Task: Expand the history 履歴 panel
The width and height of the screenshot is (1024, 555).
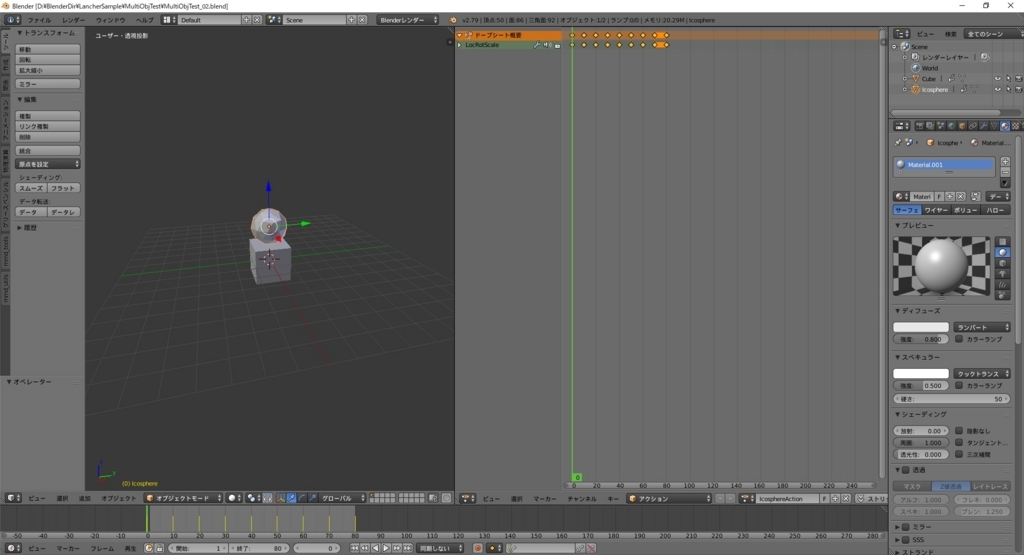Action: point(20,228)
